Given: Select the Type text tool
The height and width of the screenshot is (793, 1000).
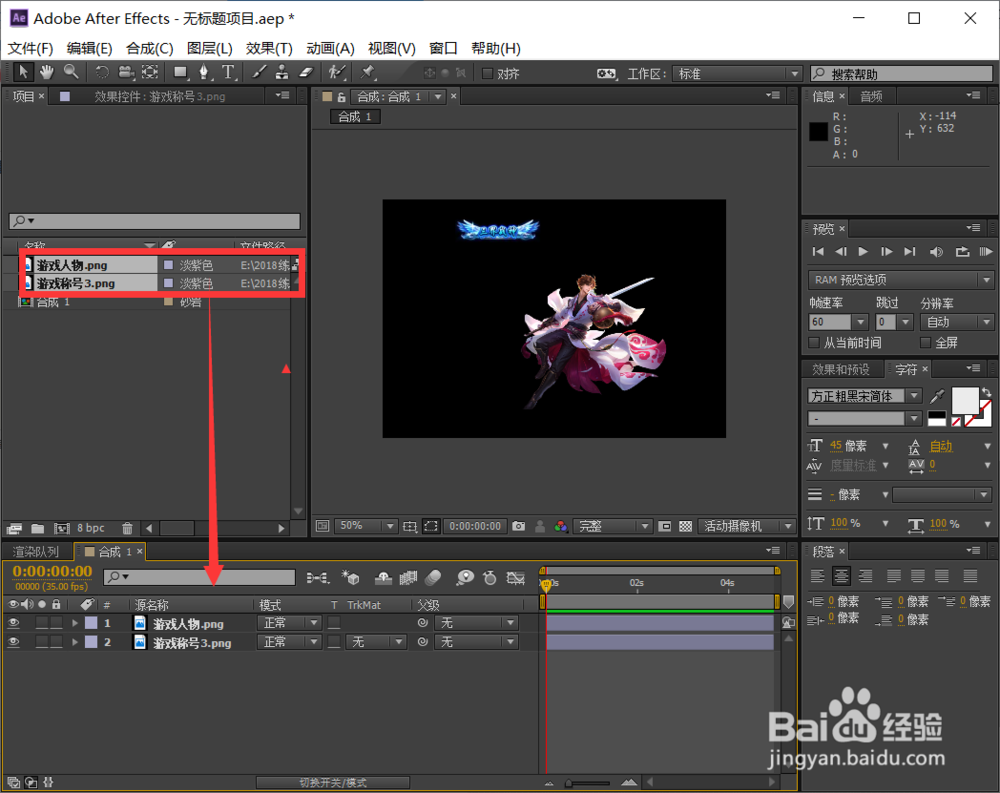Looking at the screenshot, I should point(228,73).
